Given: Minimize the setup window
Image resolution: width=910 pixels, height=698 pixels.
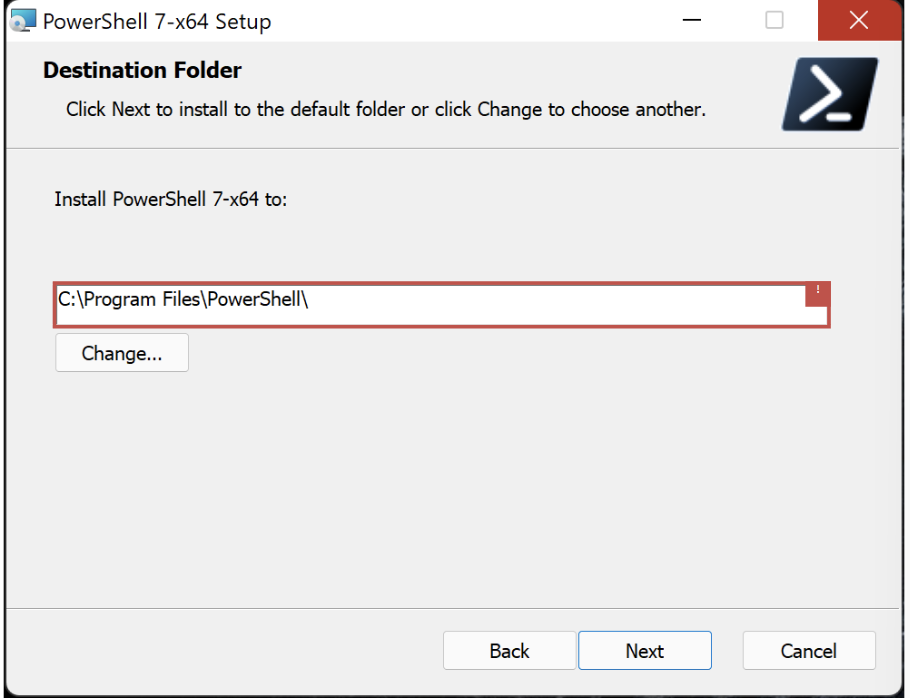Looking at the screenshot, I should (x=691, y=20).
